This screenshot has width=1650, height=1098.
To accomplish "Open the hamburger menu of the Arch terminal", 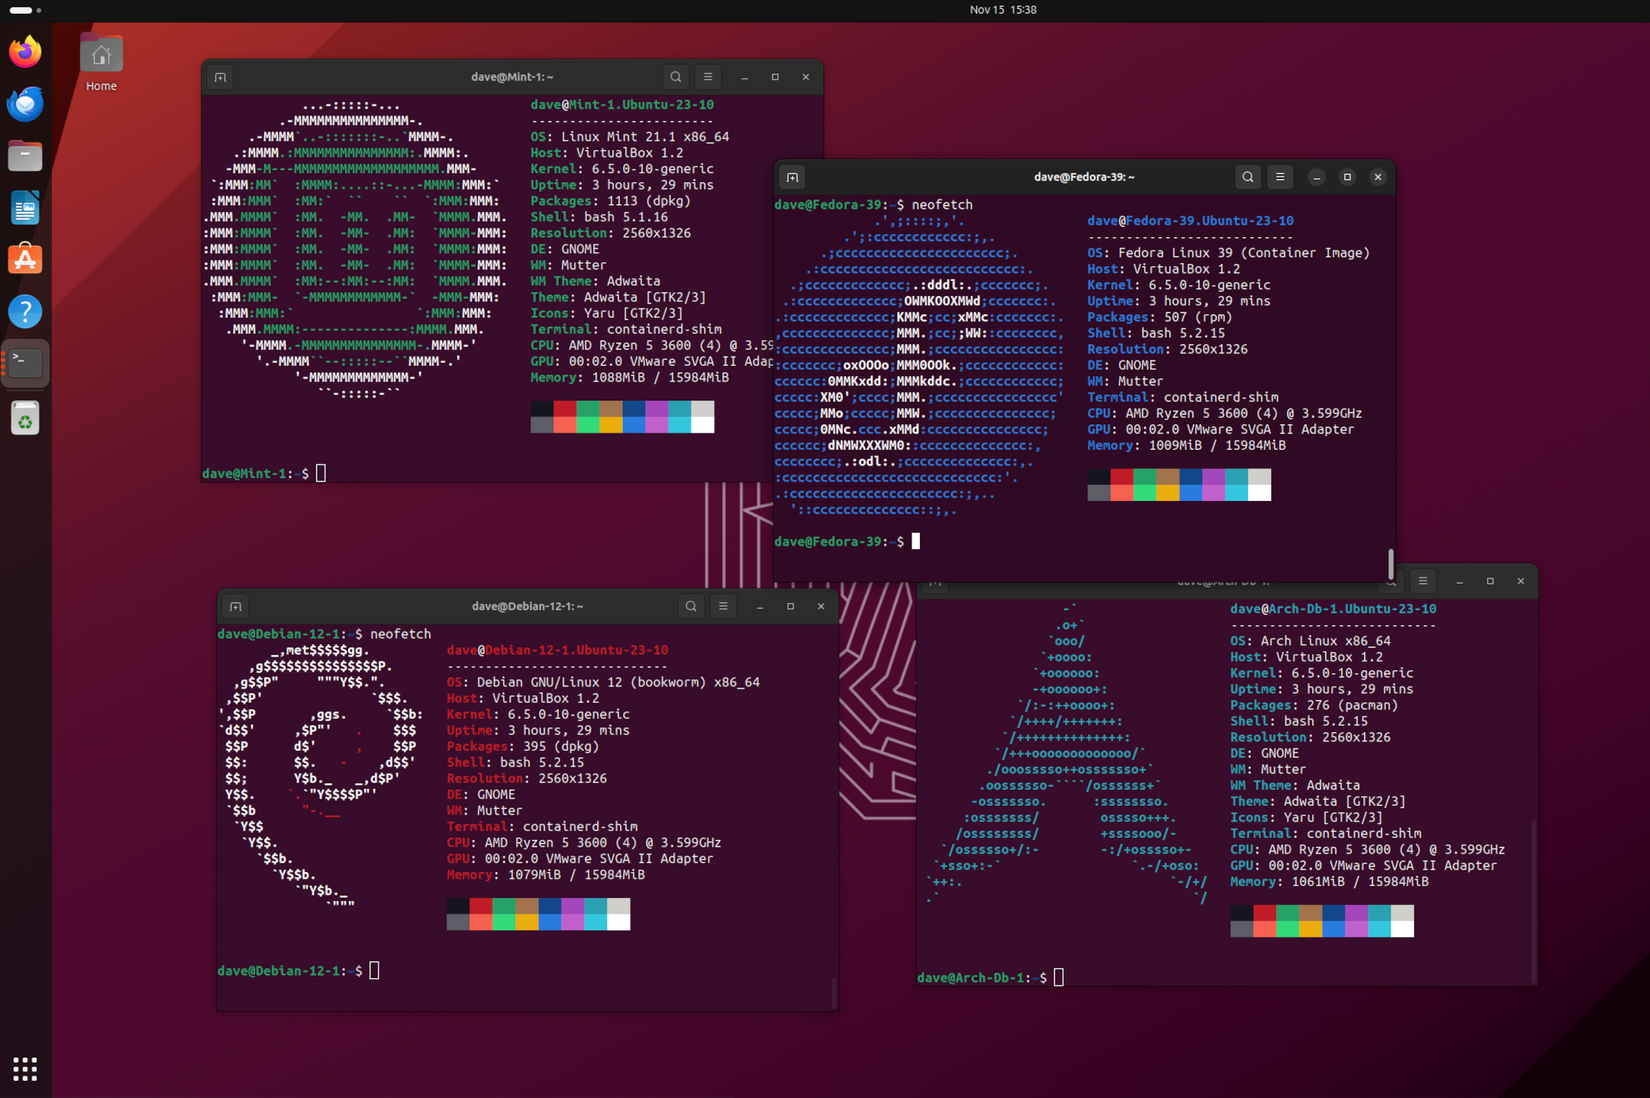I will pyautogui.click(x=1422, y=580).
